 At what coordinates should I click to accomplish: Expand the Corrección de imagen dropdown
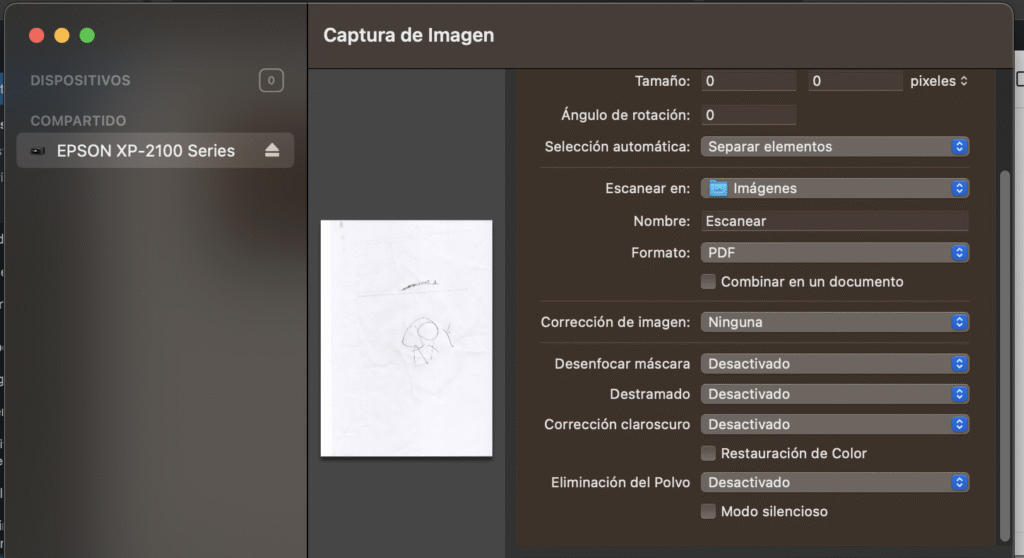click(834, 322)
